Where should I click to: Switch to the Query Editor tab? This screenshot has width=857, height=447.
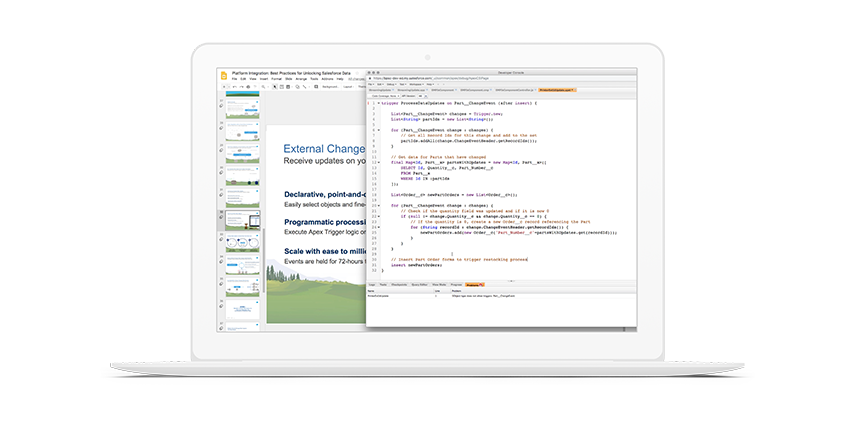(x=419, y=285)
